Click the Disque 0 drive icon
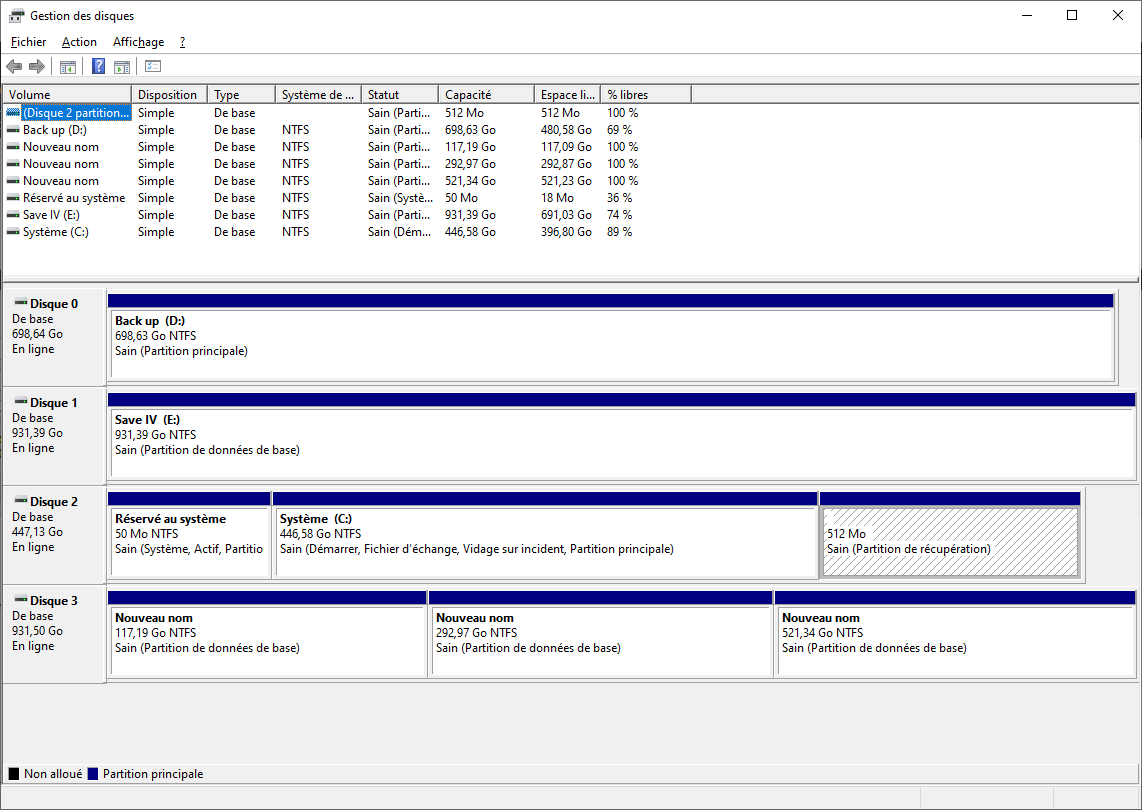 tap(20, 304)
